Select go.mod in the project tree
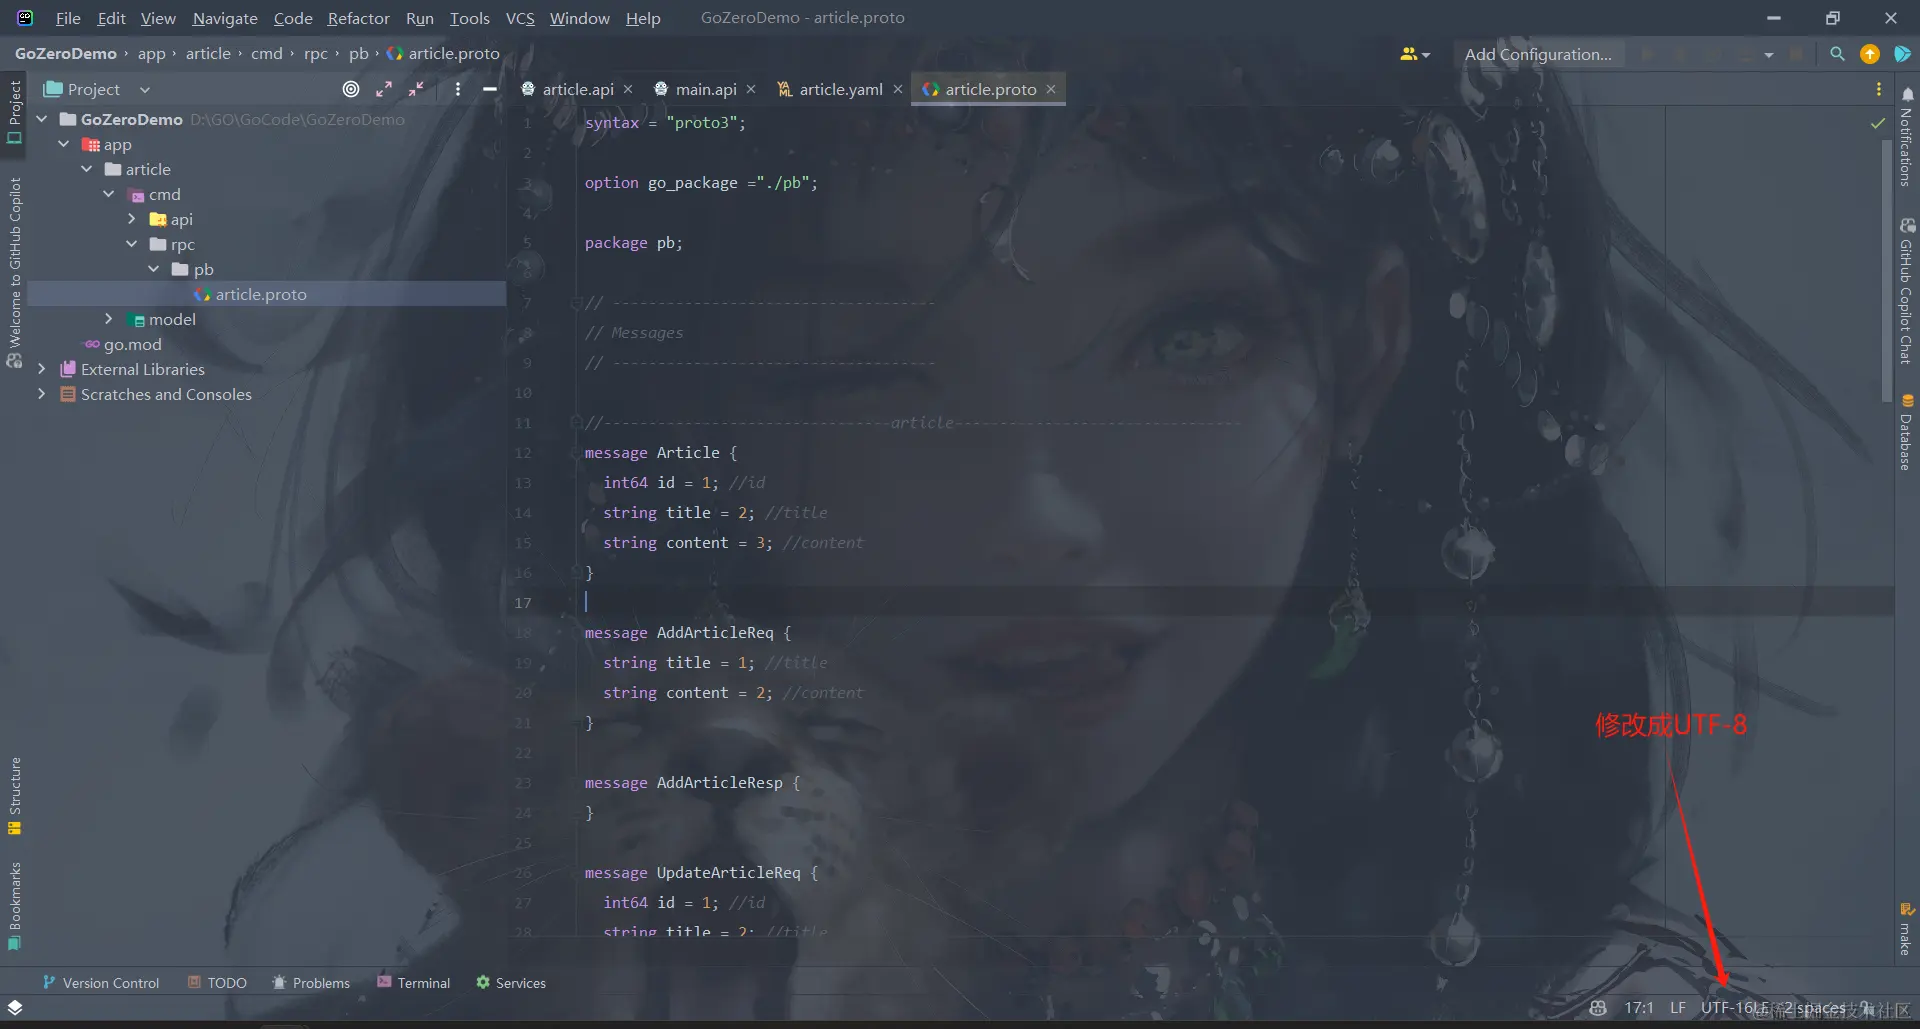 132,344
